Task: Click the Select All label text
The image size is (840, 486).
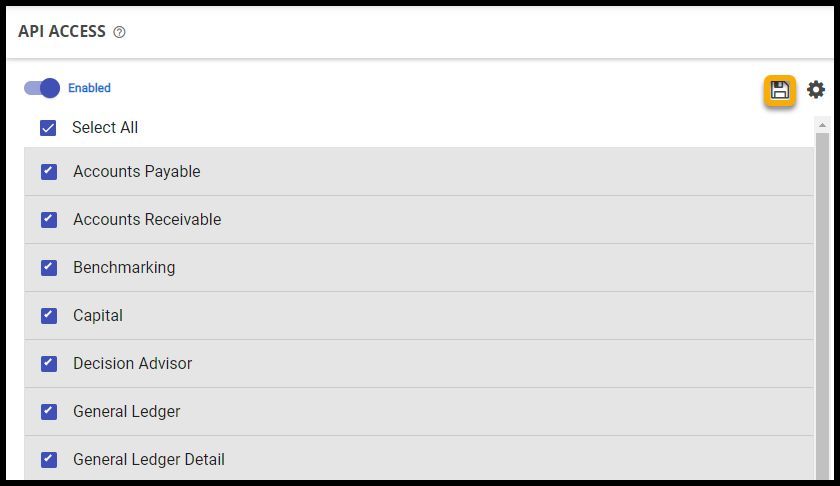Action: coord(105,128)
